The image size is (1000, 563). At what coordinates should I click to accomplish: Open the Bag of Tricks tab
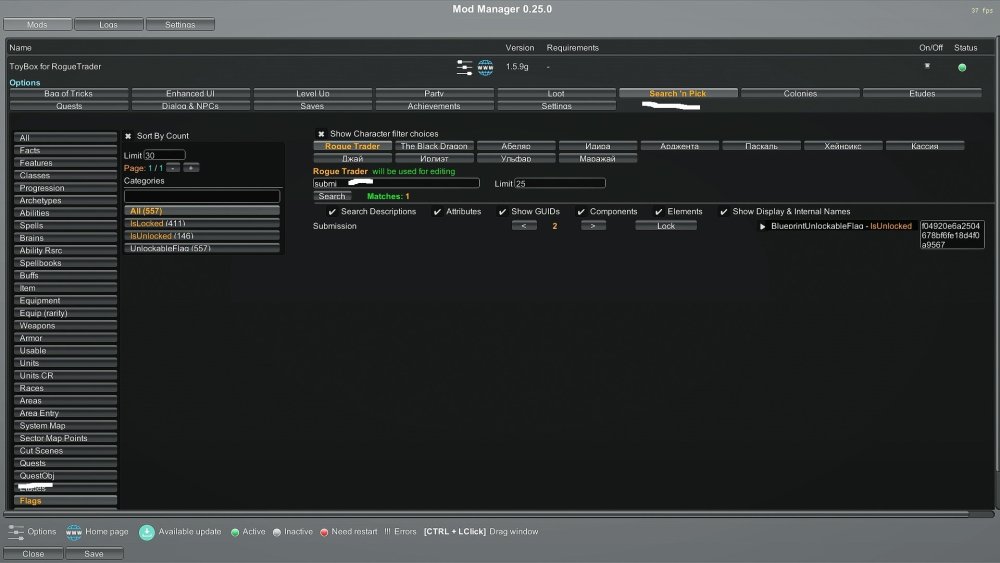[x=69, y=93]
